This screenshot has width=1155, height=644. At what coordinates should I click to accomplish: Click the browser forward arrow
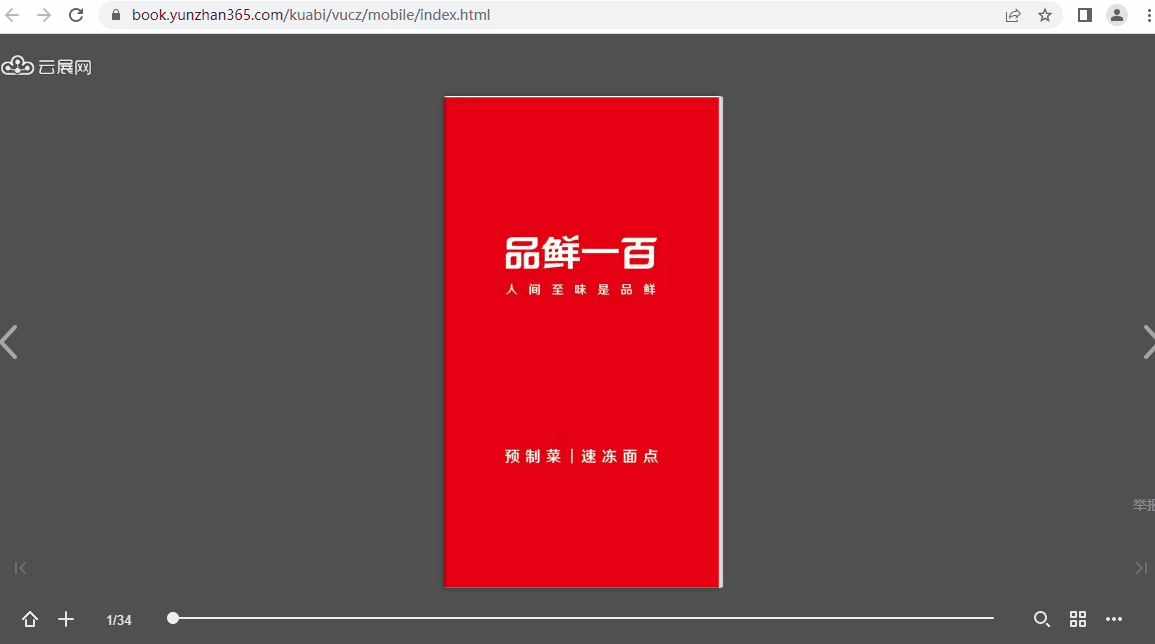pos(44,15)
